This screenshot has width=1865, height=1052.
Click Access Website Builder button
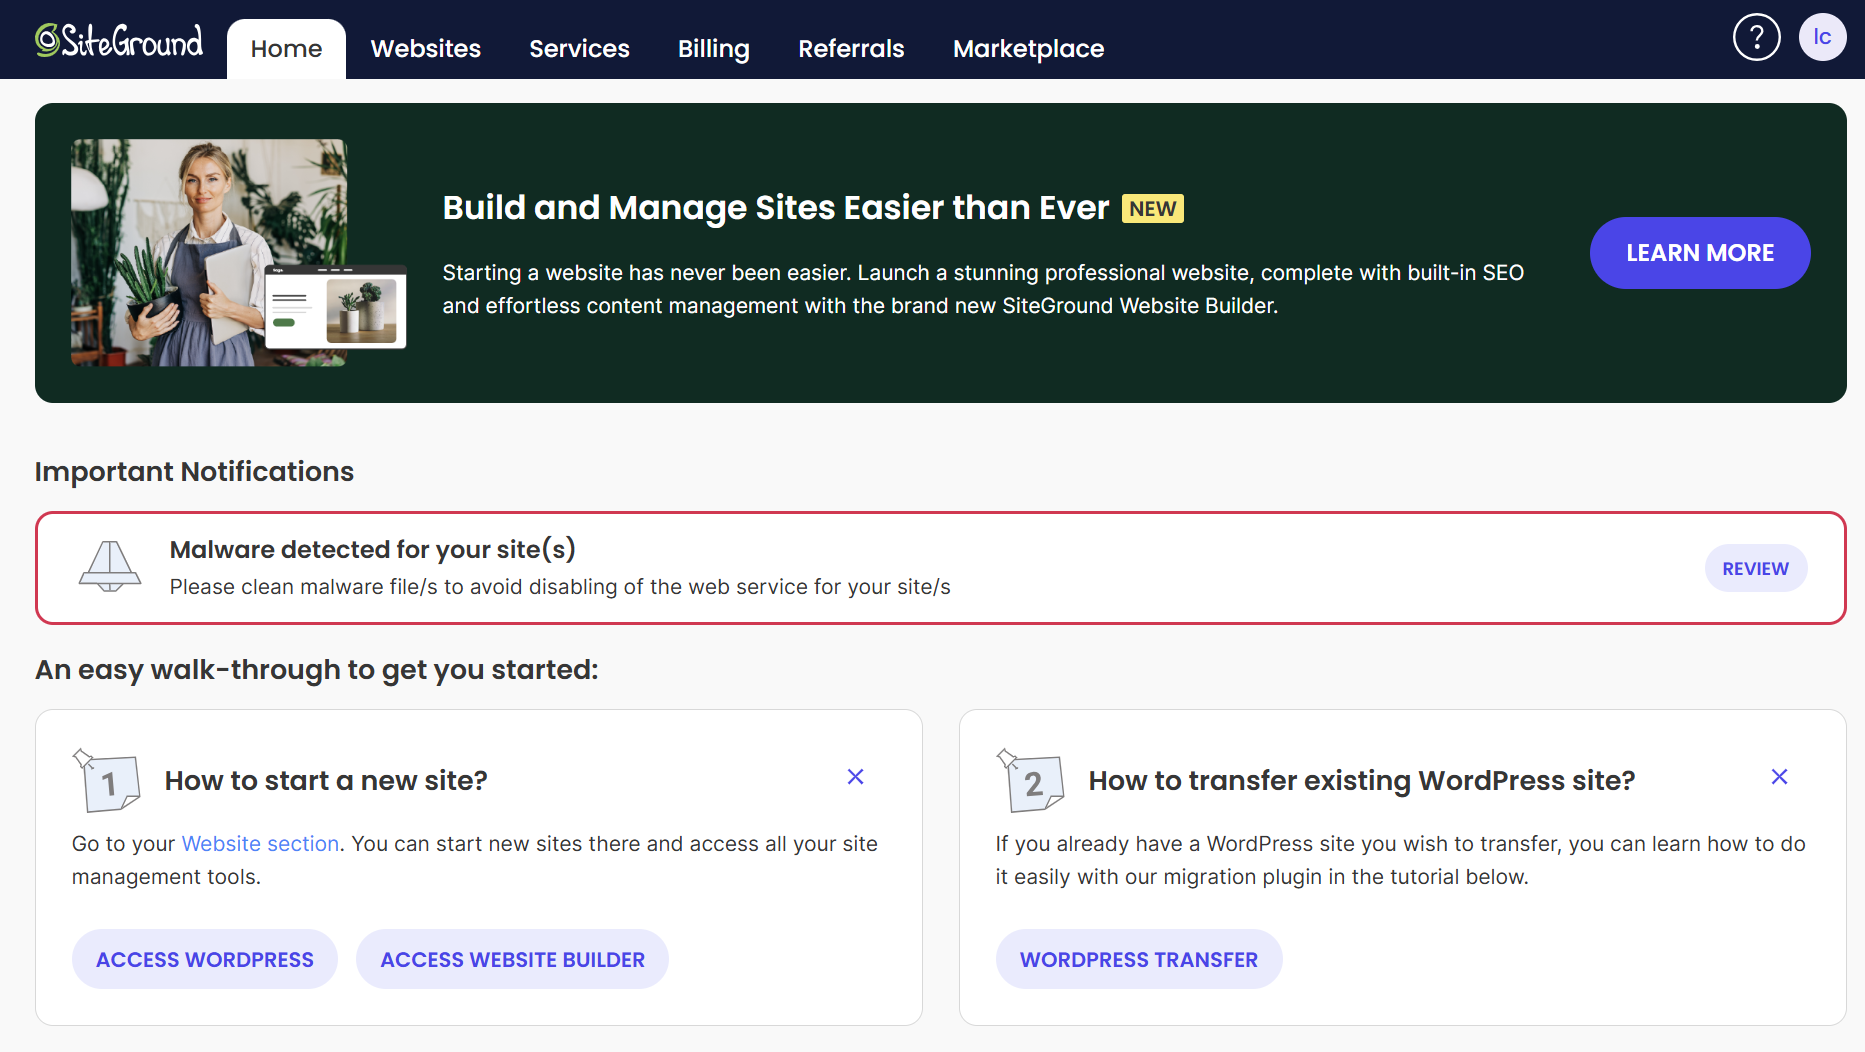coord(512,959)
